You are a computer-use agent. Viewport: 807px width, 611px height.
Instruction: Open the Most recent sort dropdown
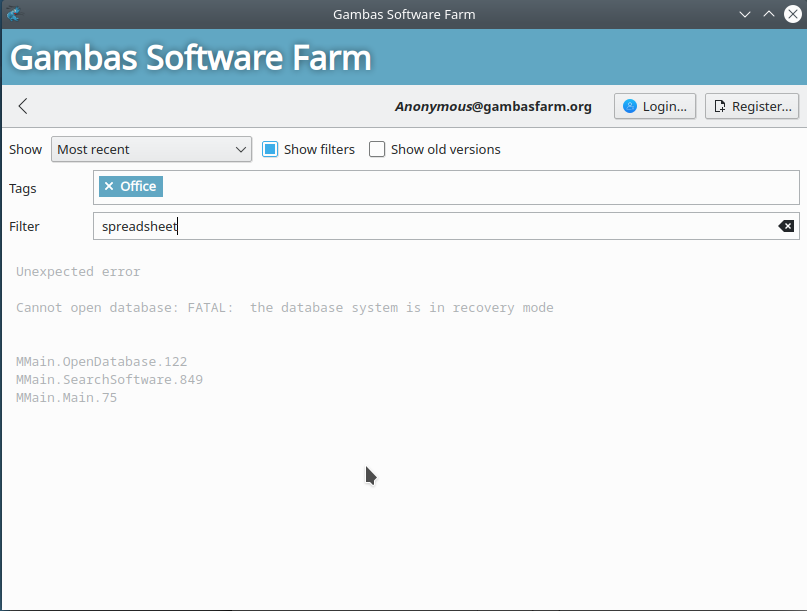151,149
